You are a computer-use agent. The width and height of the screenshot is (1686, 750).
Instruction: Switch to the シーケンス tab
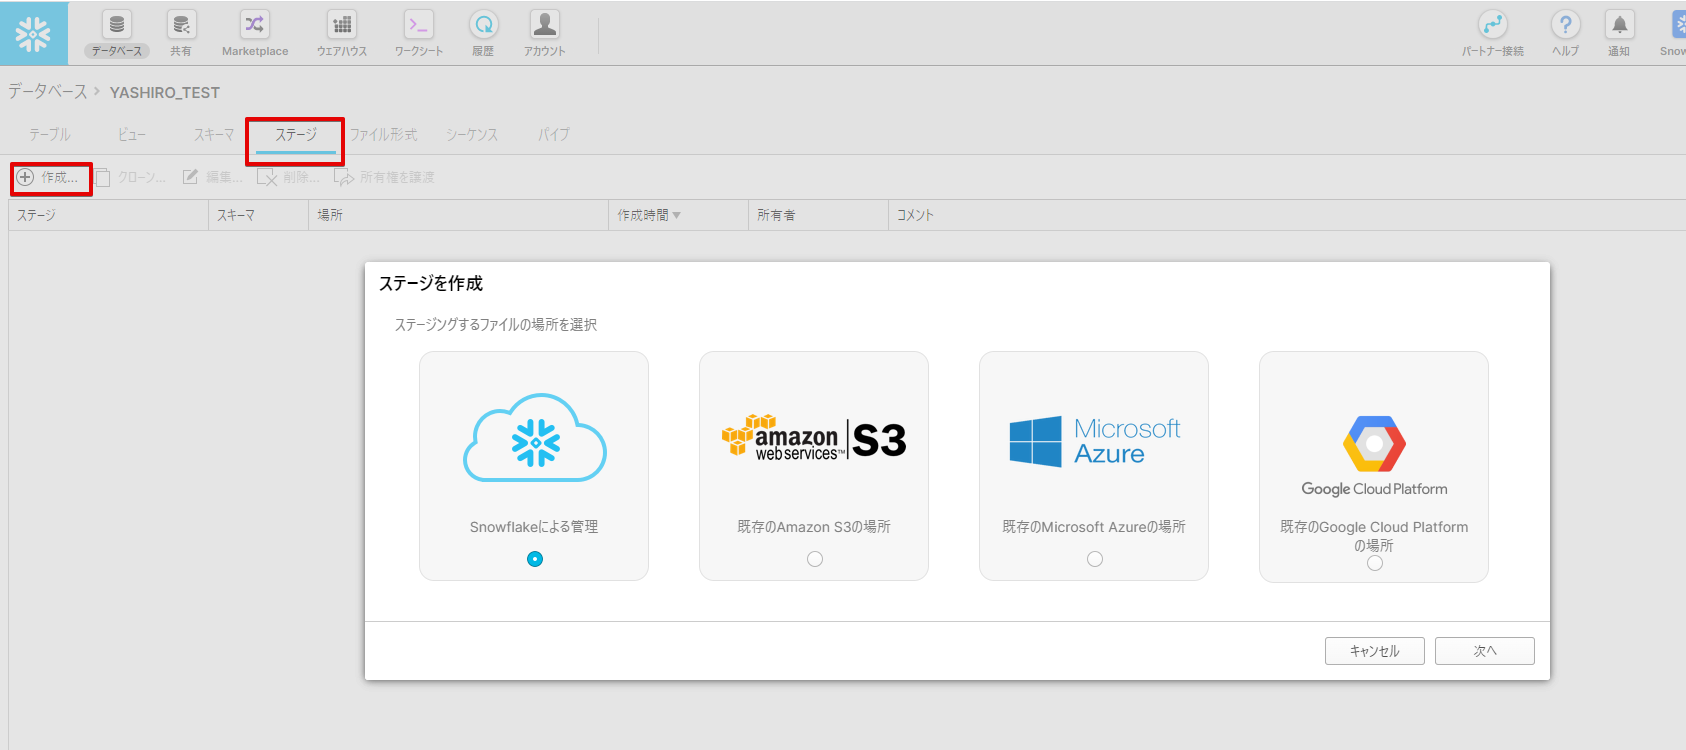click(472, 134)
